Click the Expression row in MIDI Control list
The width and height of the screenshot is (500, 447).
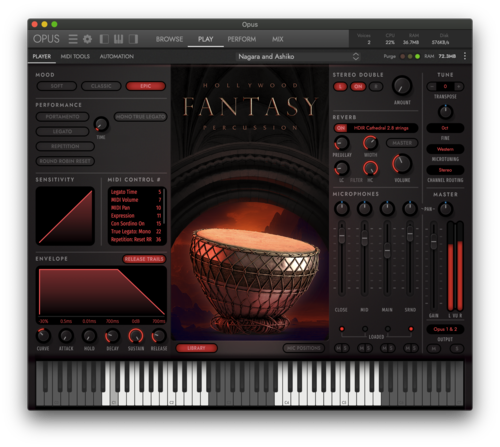136,216
